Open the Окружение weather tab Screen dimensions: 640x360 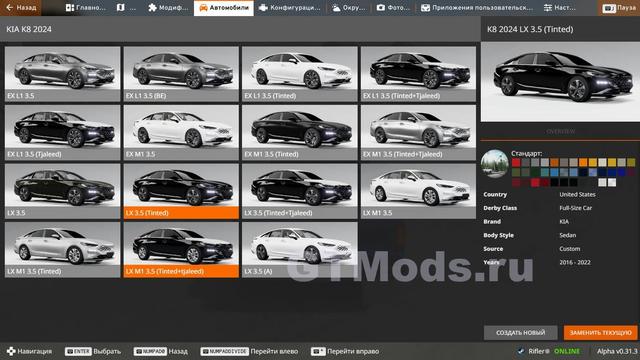pos(349,7)
